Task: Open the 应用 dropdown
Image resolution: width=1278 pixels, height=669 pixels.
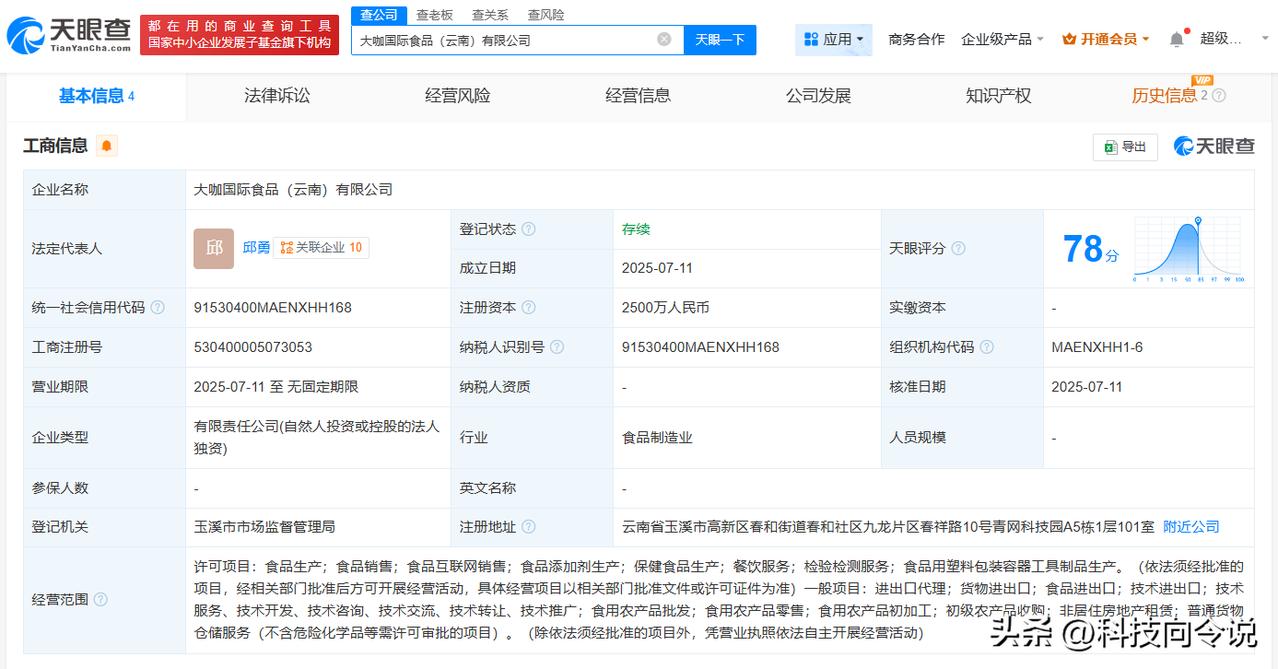Action: 834,39
